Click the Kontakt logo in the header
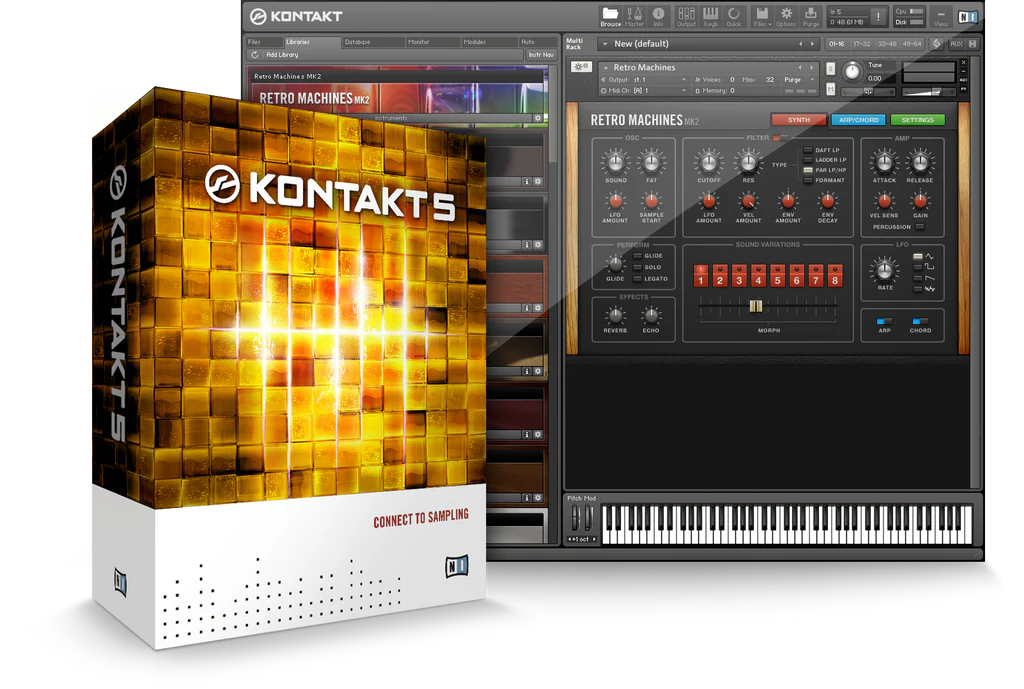This screenshot has height=689, width=1024. tap(296, 16)
